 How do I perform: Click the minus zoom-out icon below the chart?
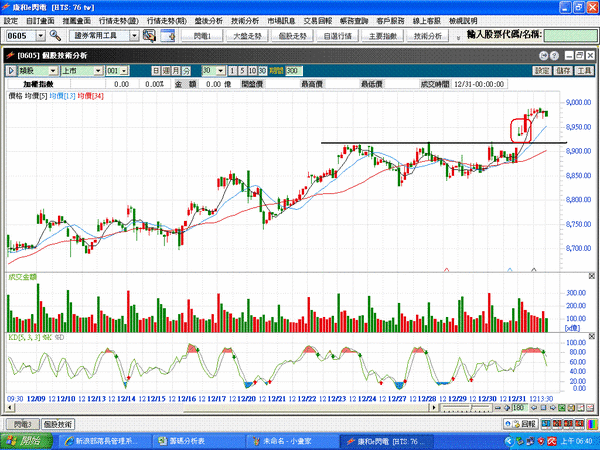[x=498, y=408]
